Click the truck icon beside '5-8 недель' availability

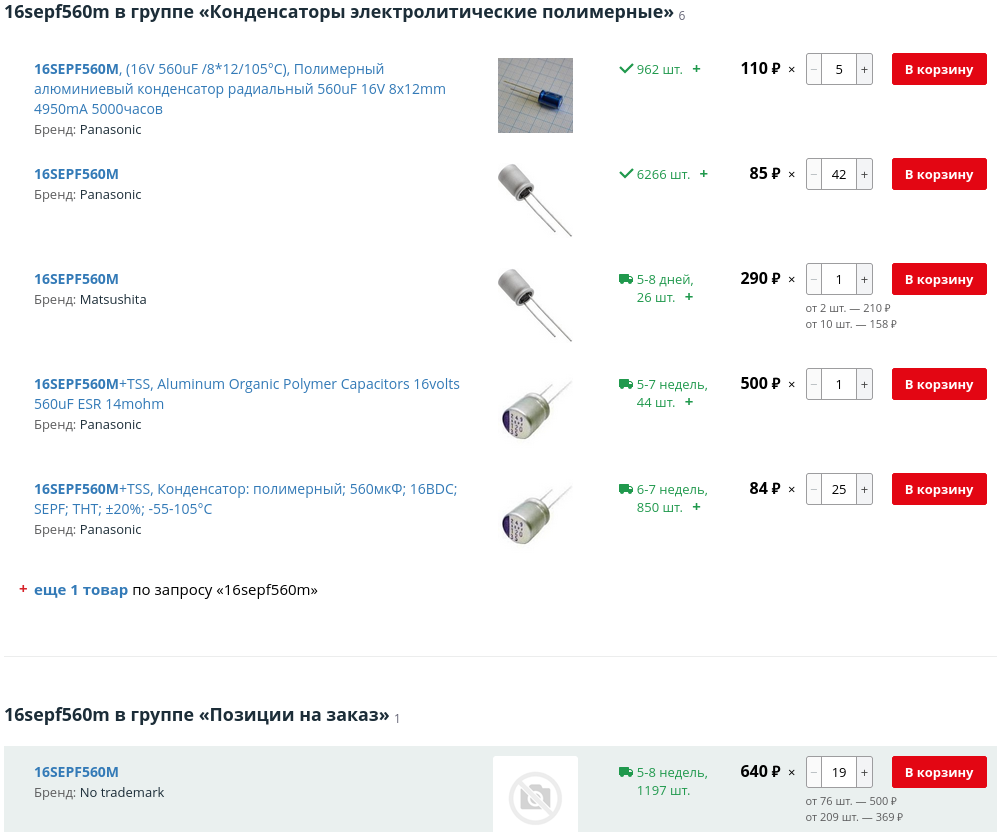click(625, 772)
